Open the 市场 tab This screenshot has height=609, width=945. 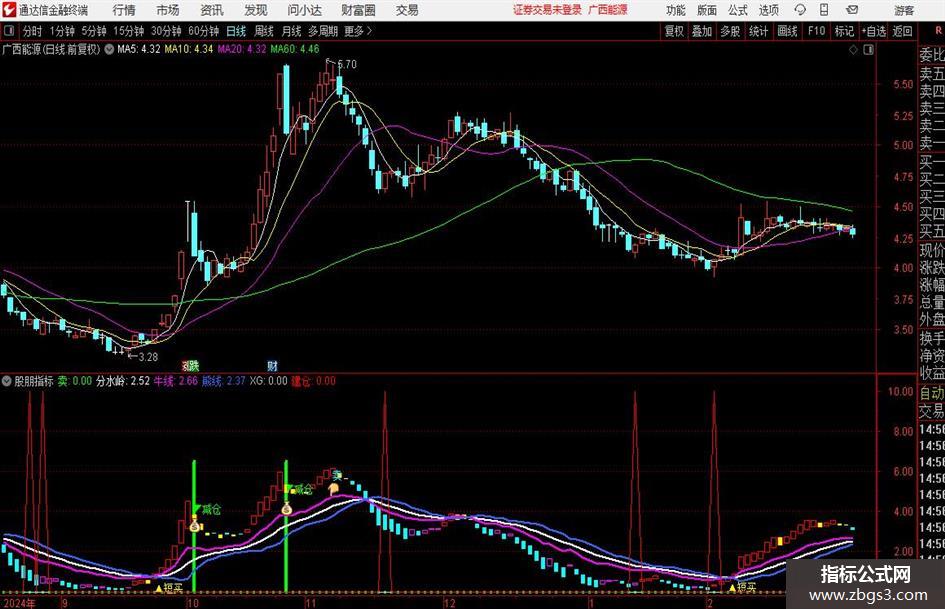tap(168, 10)
